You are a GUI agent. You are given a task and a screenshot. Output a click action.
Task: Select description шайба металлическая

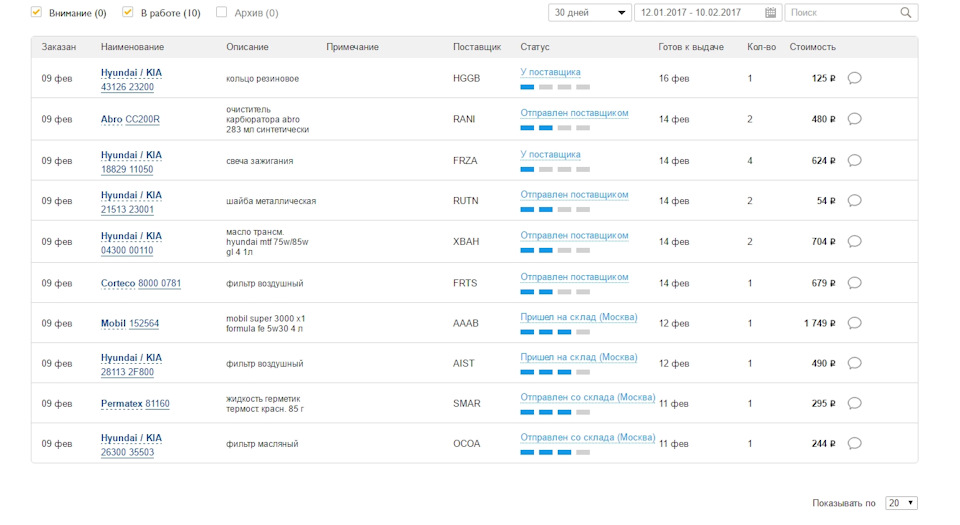pos(271,201)
